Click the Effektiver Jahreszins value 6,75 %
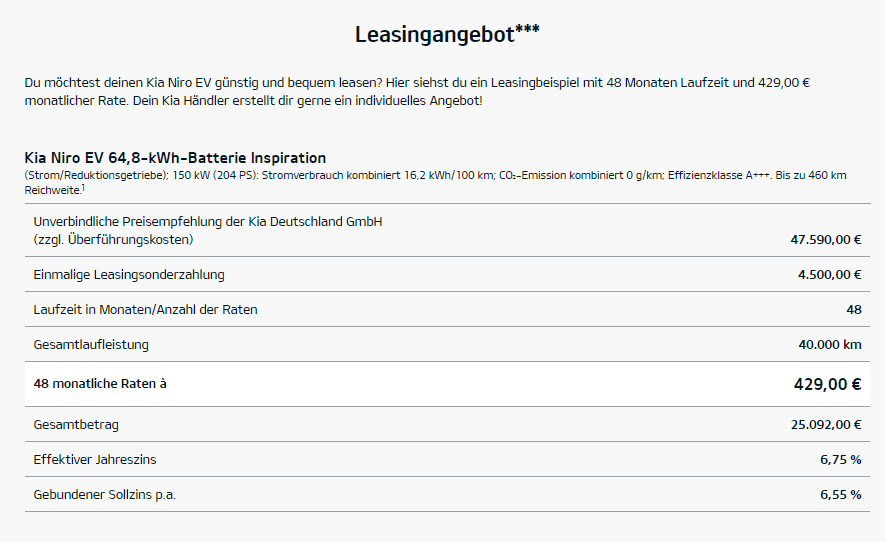The height and width of the screenshot is (542, 885). (x=840, y=459)
